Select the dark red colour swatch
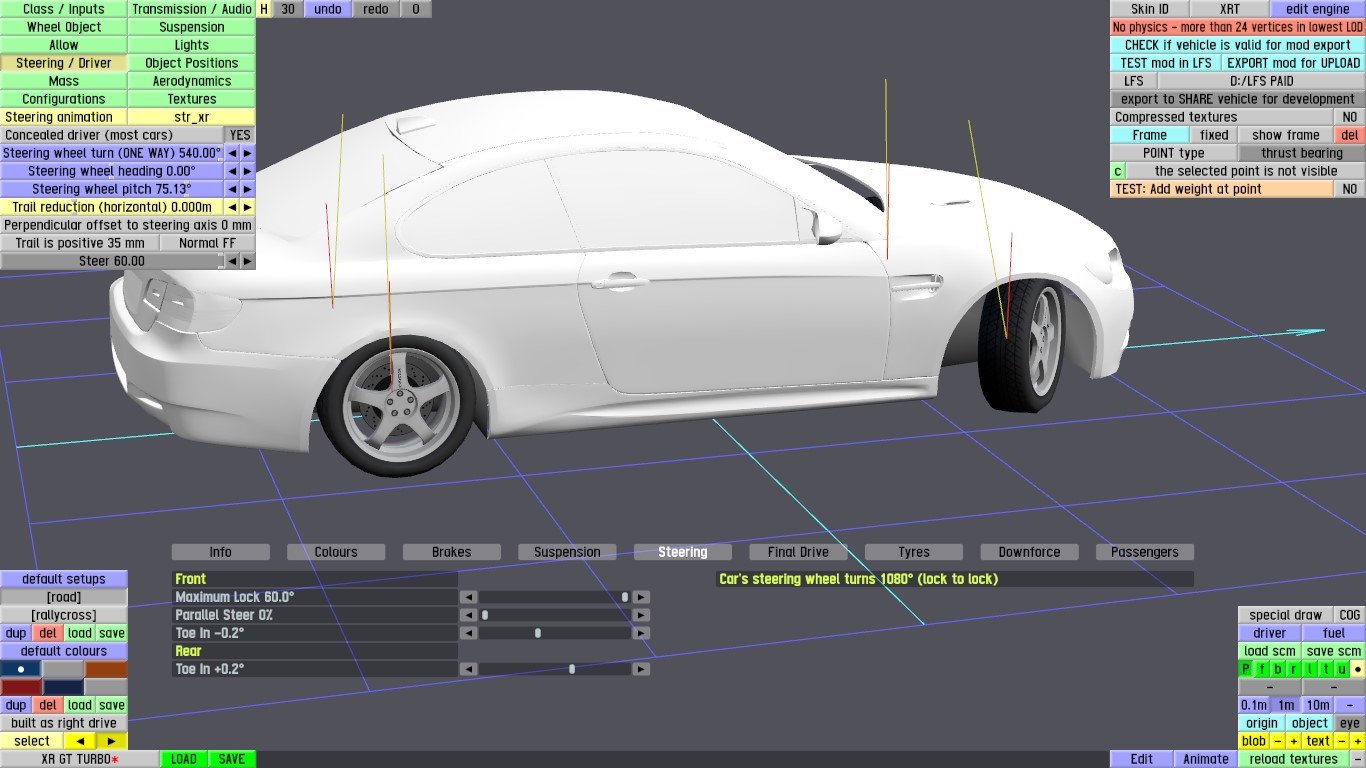1366x768 pixels. pos(21,687)
